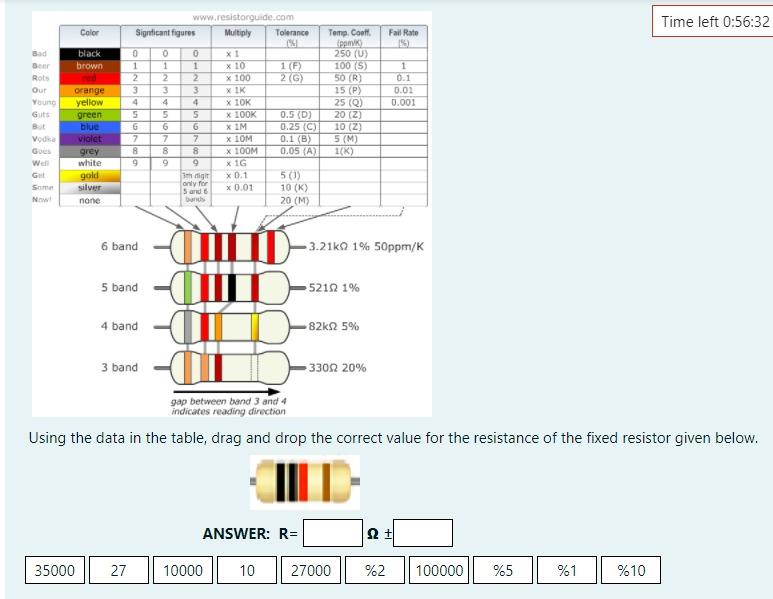This screenshot has height=599, width=773.
Task: Choose the 10 answer tile
Action: tap(247, 570)
